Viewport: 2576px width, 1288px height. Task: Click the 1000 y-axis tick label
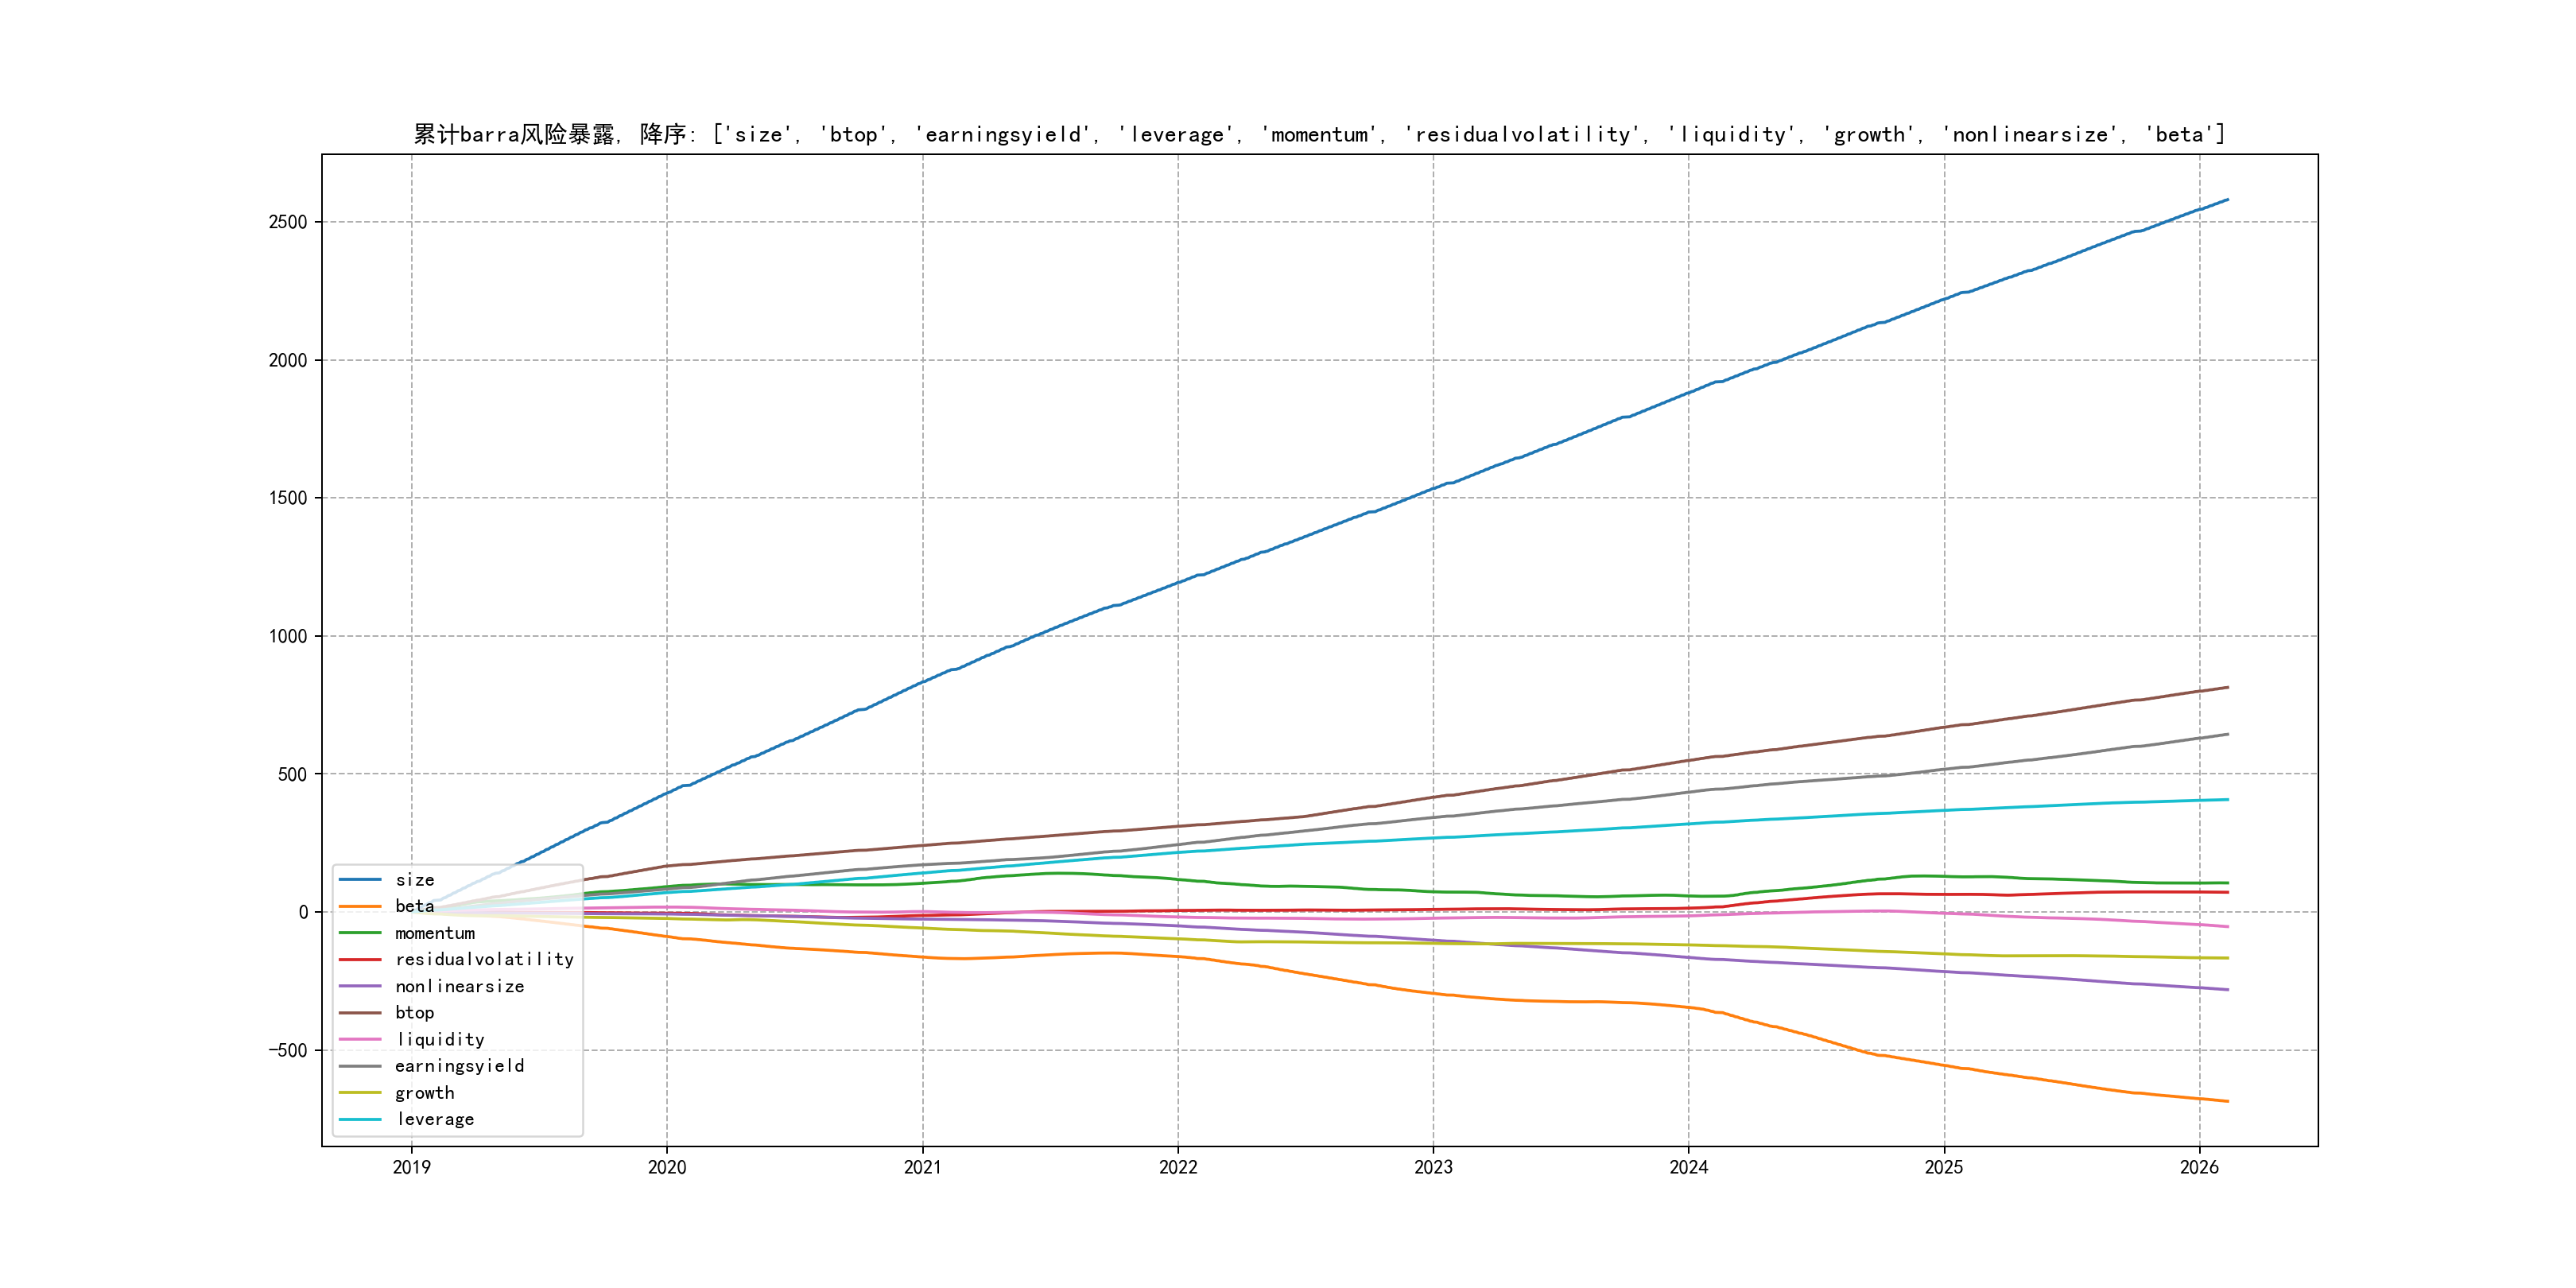click(x=288, y=636)
